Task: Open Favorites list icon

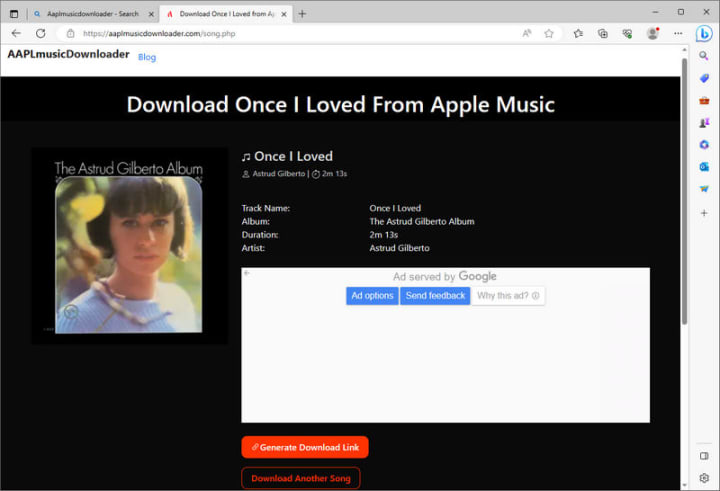Action: tap(578, 33)
